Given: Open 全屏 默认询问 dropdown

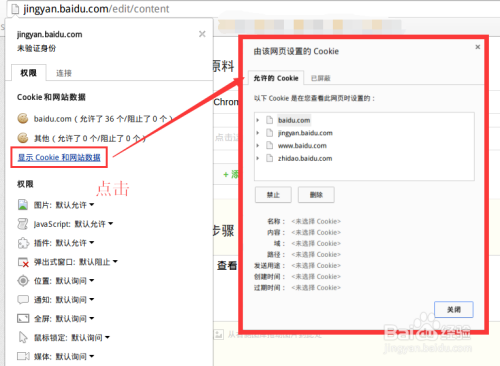Looking at the screenshot, I should [75, 319].
